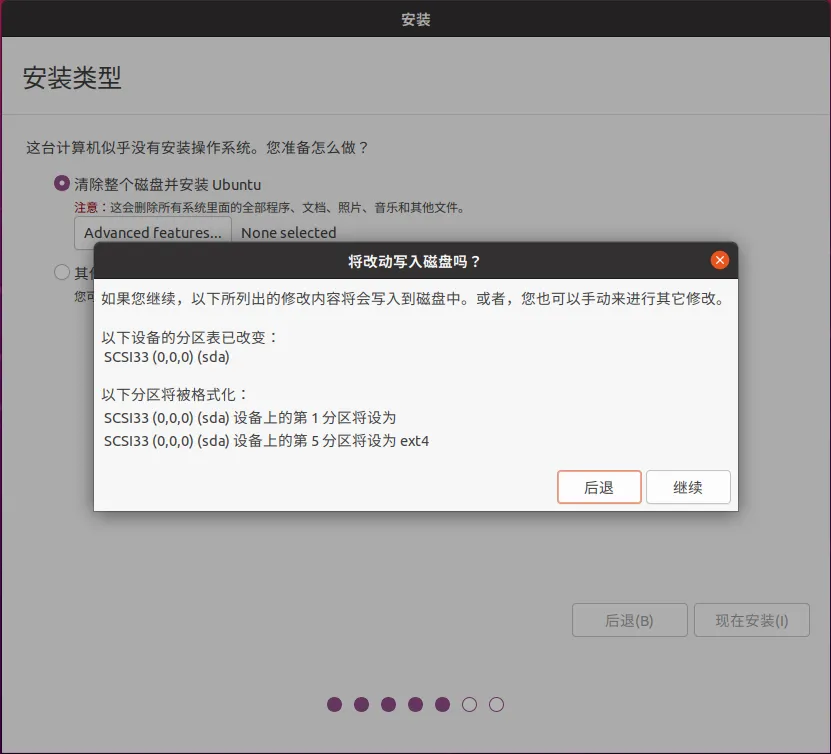The image size is (831, 754).
Task: Click second filled progress dot
Action: [x=361, y=704]
